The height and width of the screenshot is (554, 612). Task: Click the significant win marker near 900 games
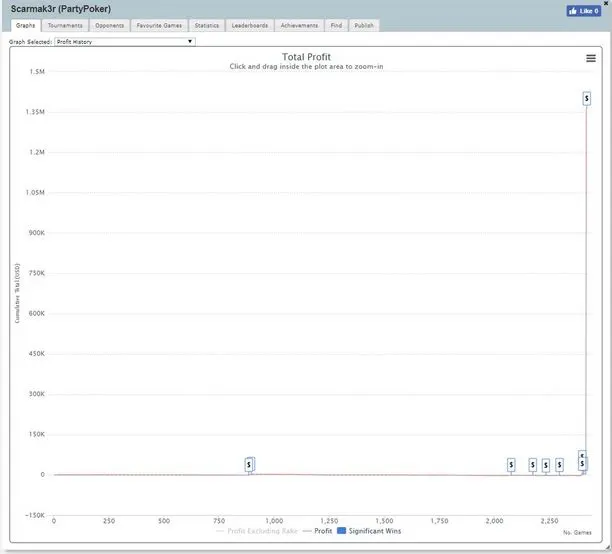[250, 464]
